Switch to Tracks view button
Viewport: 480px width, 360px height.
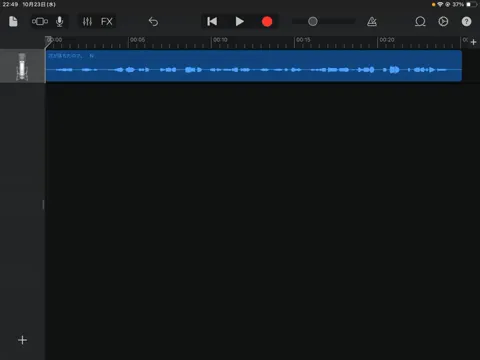pos(40,22)
